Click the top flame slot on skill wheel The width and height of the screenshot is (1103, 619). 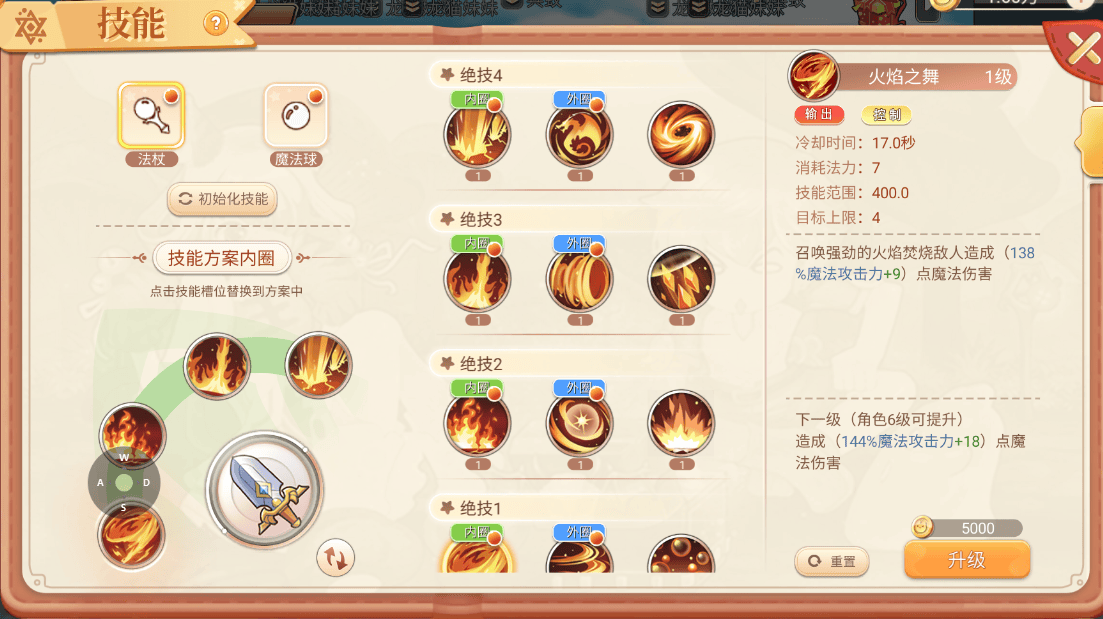point(217,366)
